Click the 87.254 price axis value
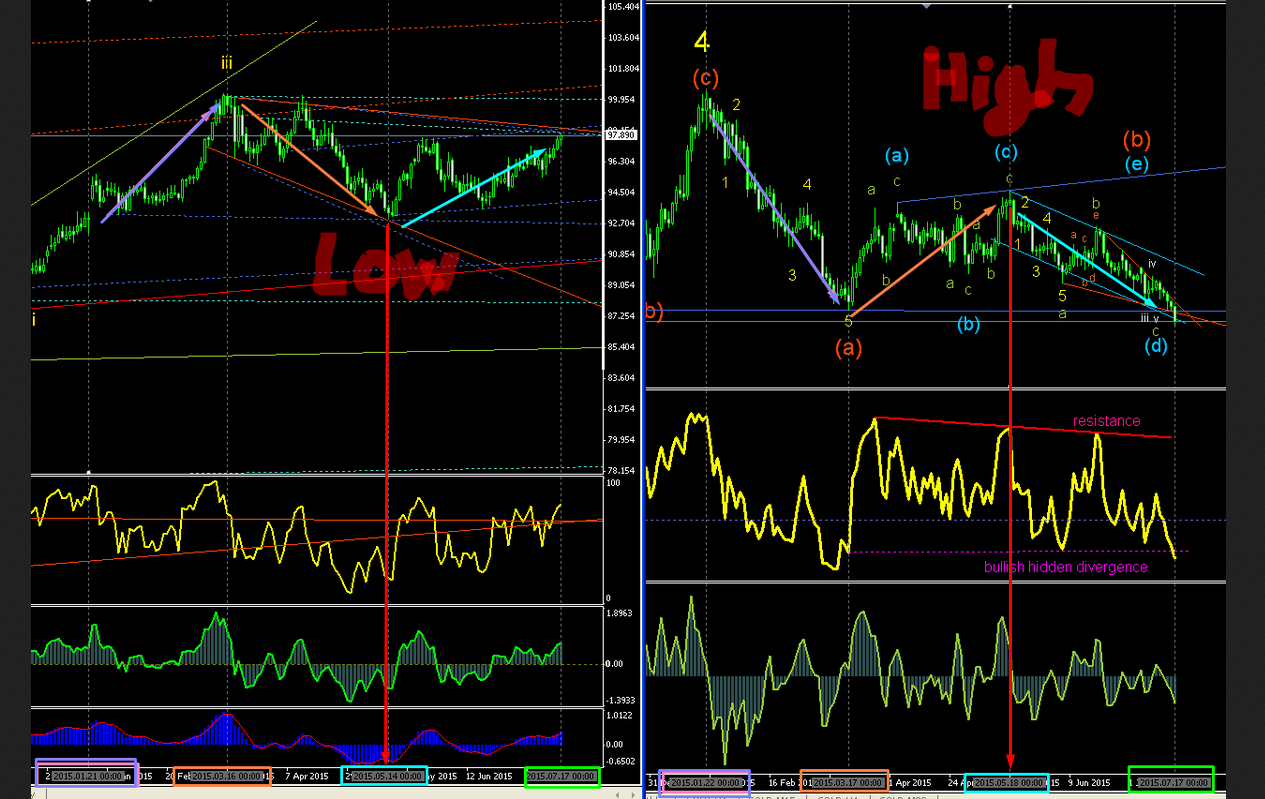Screen dimensions: 1265x799 pos(623,316)
